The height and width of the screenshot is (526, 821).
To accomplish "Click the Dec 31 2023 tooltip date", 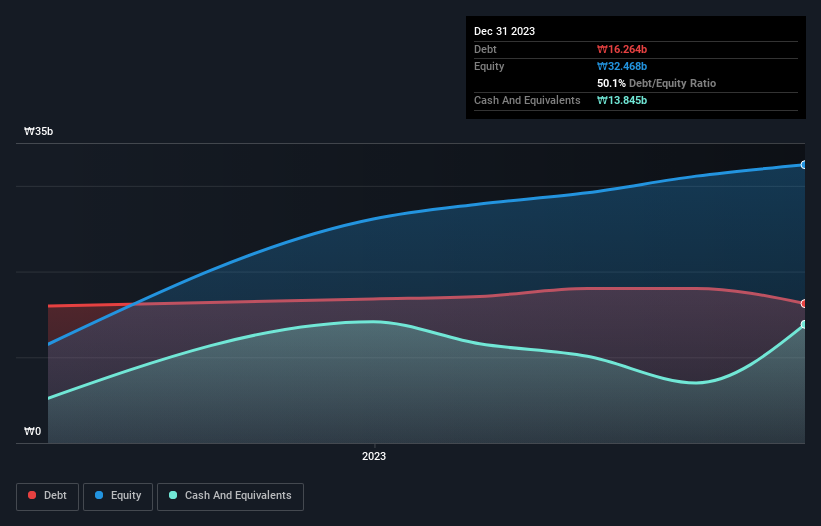I will click(504, 31).
